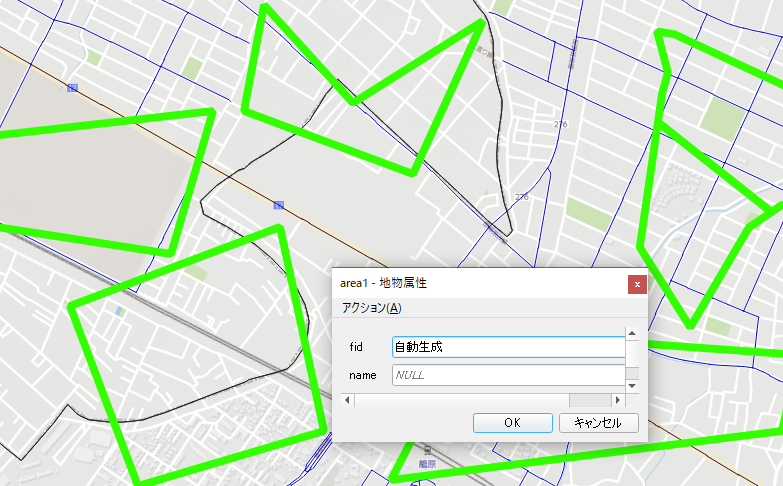Click the fid field showing 自動生成
The image size is (783, 486).
(507, 347)
